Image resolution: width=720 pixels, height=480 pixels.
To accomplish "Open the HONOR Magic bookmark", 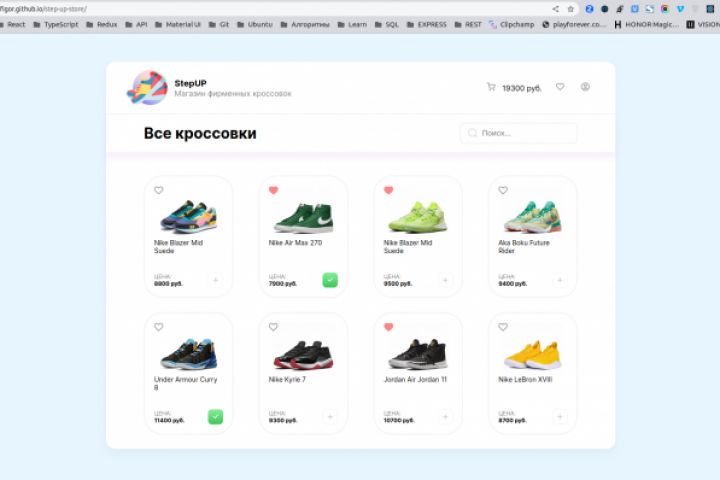I will (646, 24).
